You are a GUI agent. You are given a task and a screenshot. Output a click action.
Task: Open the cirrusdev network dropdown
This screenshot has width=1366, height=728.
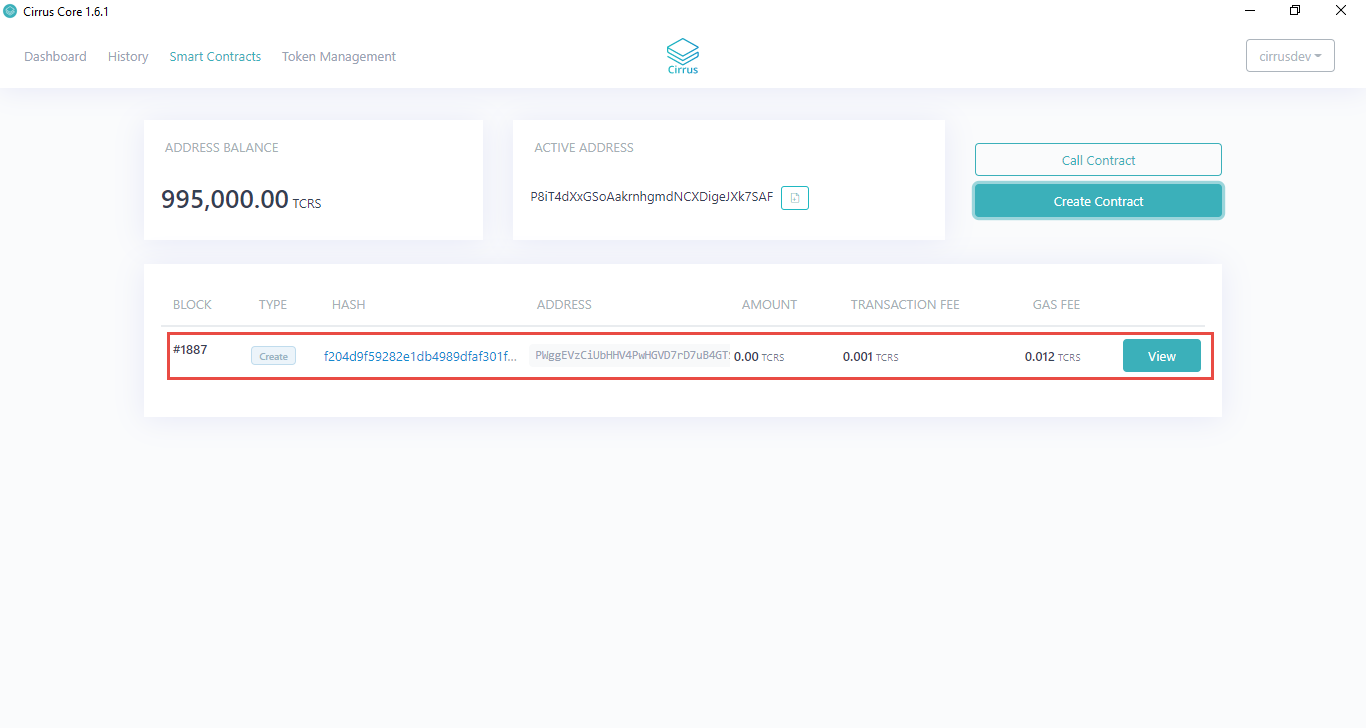[1290, 55]
